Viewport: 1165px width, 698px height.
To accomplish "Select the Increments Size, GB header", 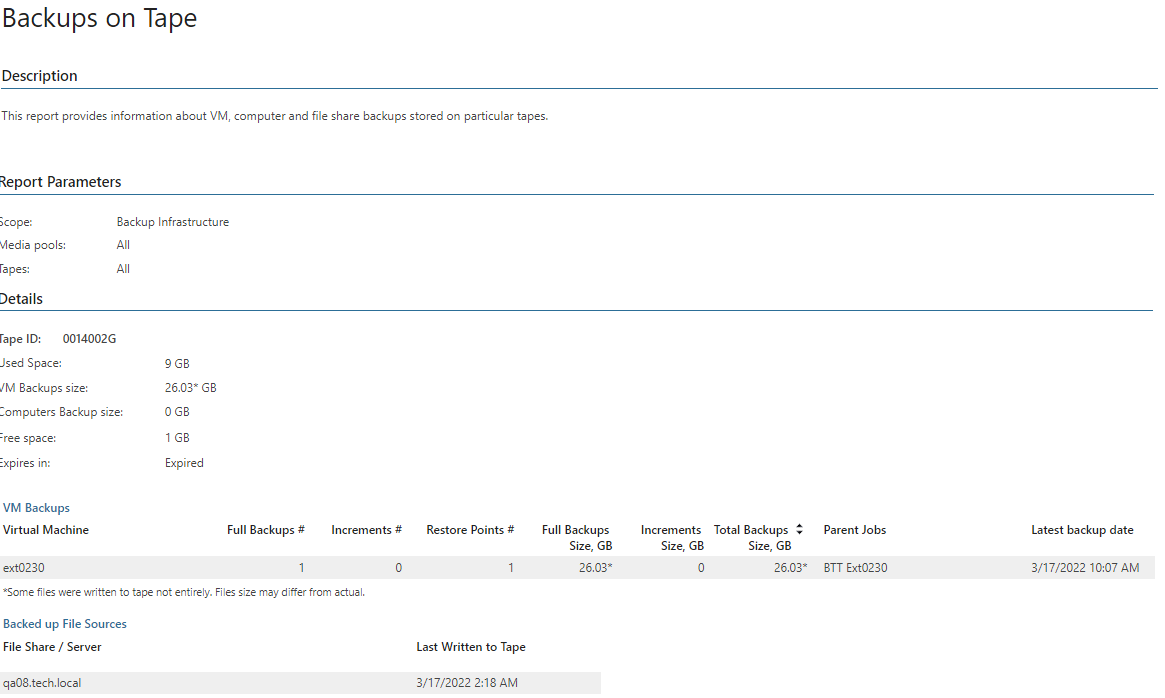I will [x=672, y=537].
